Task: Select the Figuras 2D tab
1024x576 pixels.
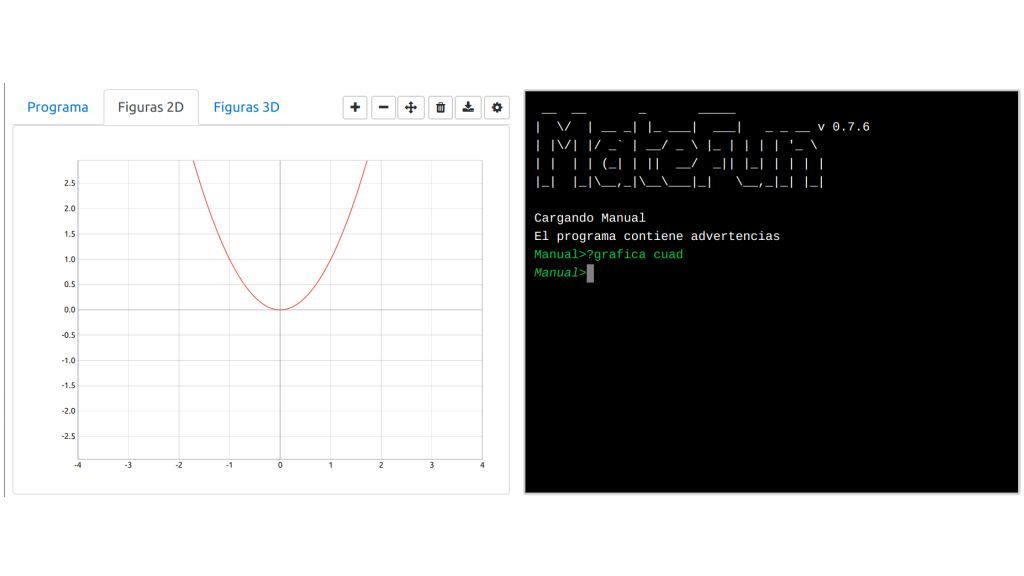Action: pyautogui.click(x=151, y=107)
